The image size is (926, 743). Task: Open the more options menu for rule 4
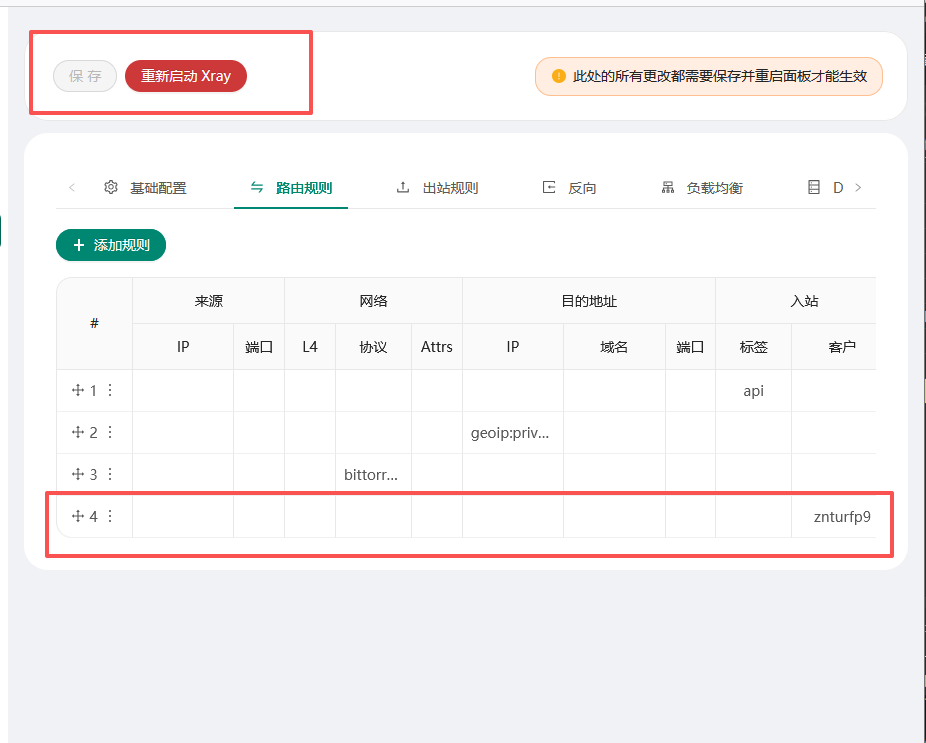click(110, 517)
